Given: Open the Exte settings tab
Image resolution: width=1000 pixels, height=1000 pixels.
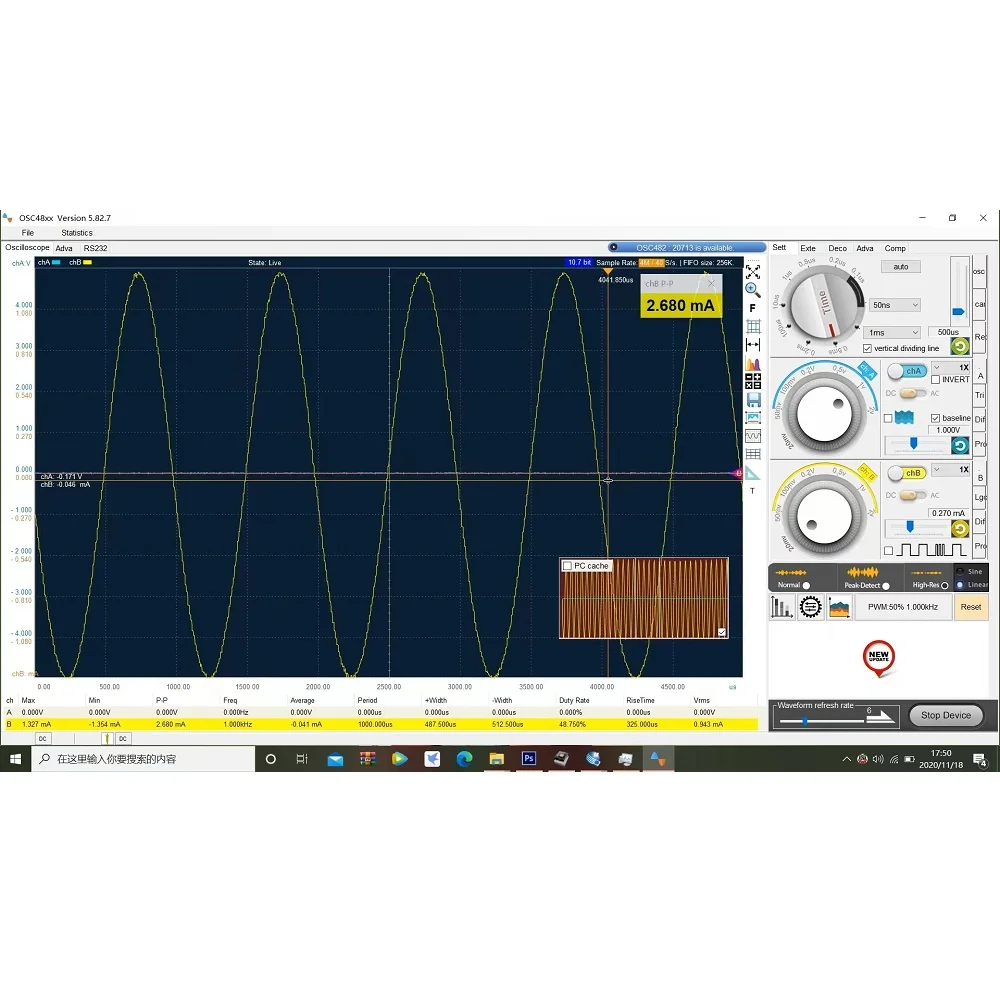Looking at the screenshot, I should click(x=807, y=248).
